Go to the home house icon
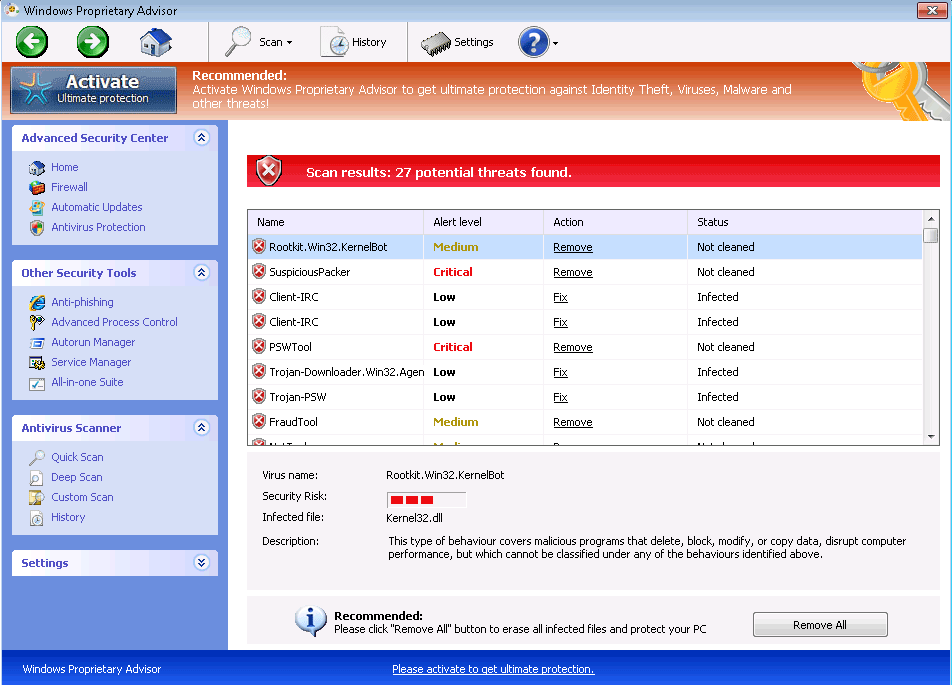The image size is (952, 685). [x=155, y=42]
